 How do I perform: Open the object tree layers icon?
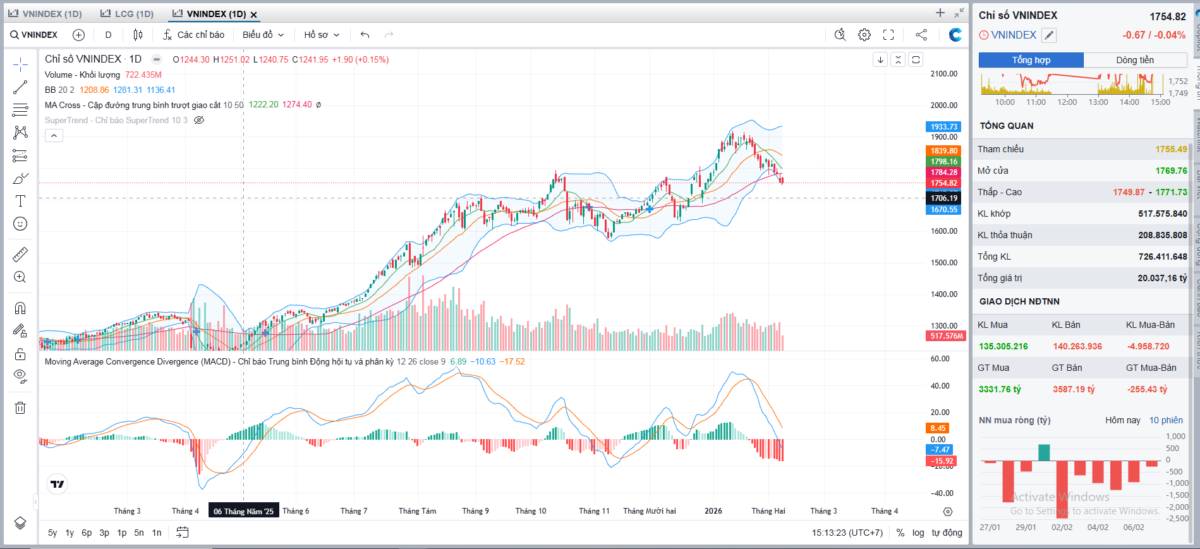click(x=20, y=523)
